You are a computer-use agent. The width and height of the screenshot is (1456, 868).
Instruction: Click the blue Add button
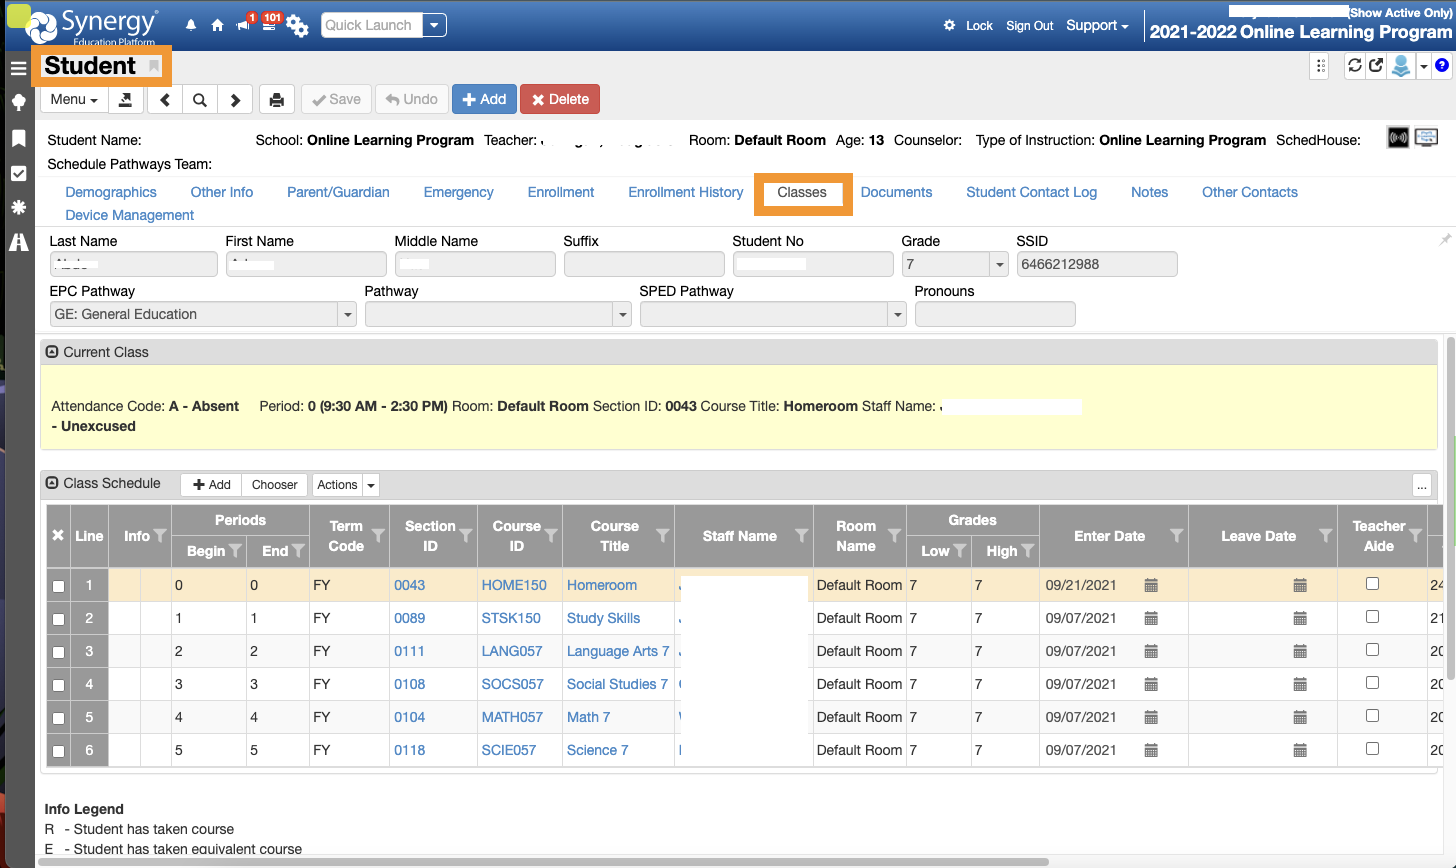(x=484, y=99)
